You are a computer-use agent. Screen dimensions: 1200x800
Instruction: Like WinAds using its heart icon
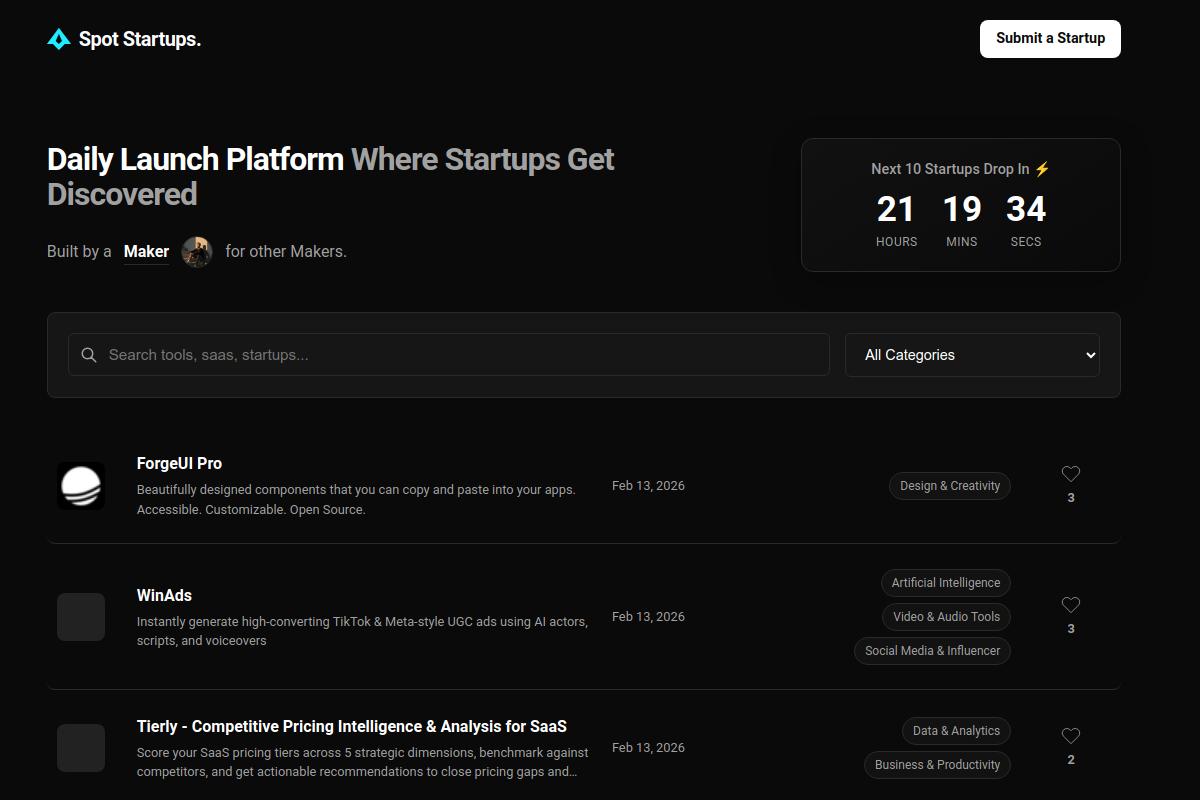point(1071,605)
